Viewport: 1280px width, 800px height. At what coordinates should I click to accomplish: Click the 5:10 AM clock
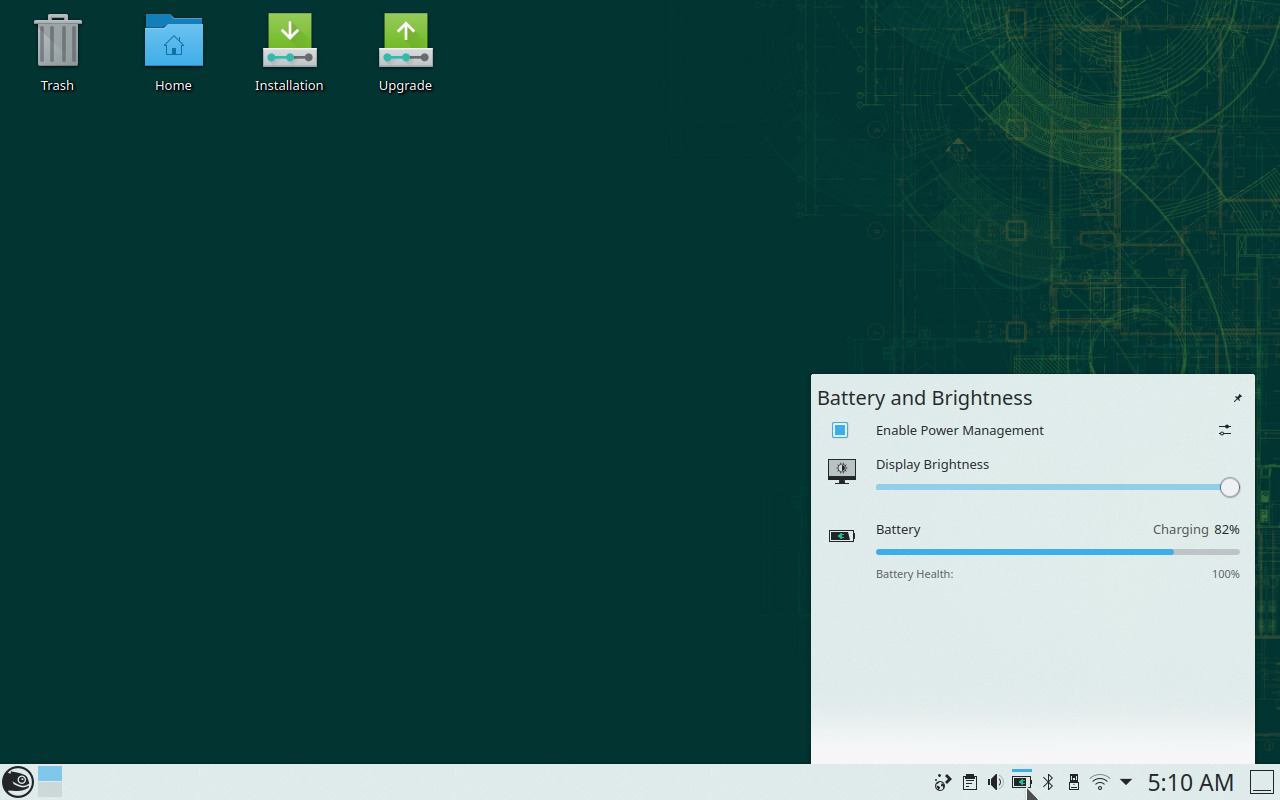1190,782
